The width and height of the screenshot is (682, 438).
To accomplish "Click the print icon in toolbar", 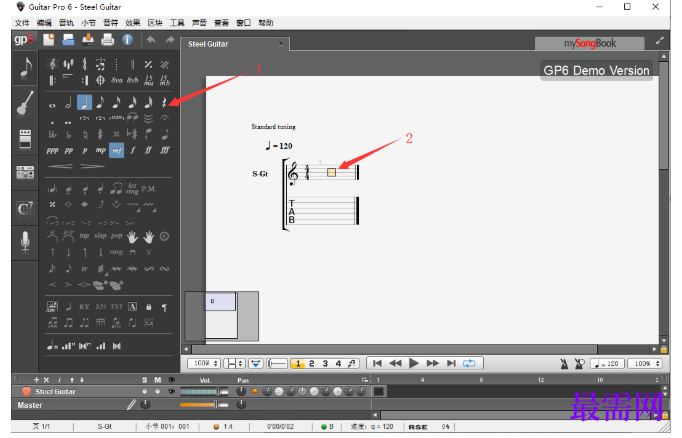I will pyautogui.click(x=107, y=40).
